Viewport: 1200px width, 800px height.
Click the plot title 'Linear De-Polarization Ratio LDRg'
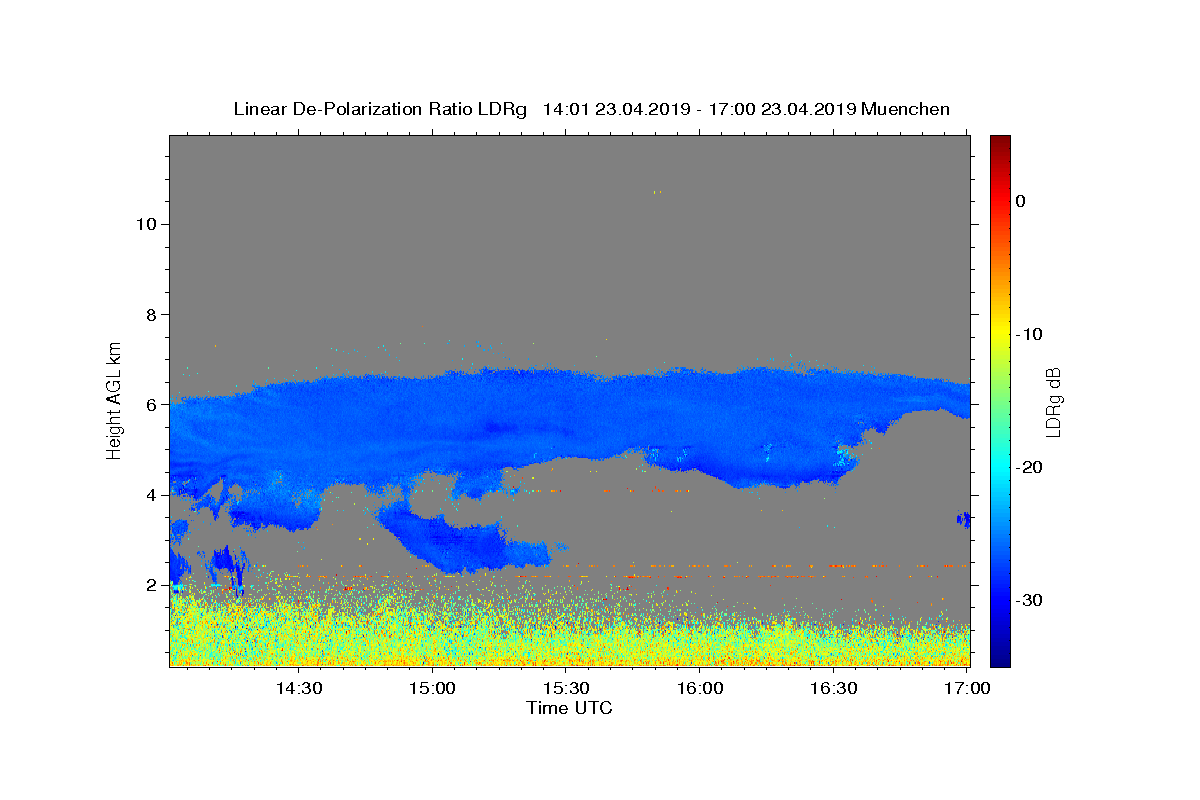[x=380, y=109]
